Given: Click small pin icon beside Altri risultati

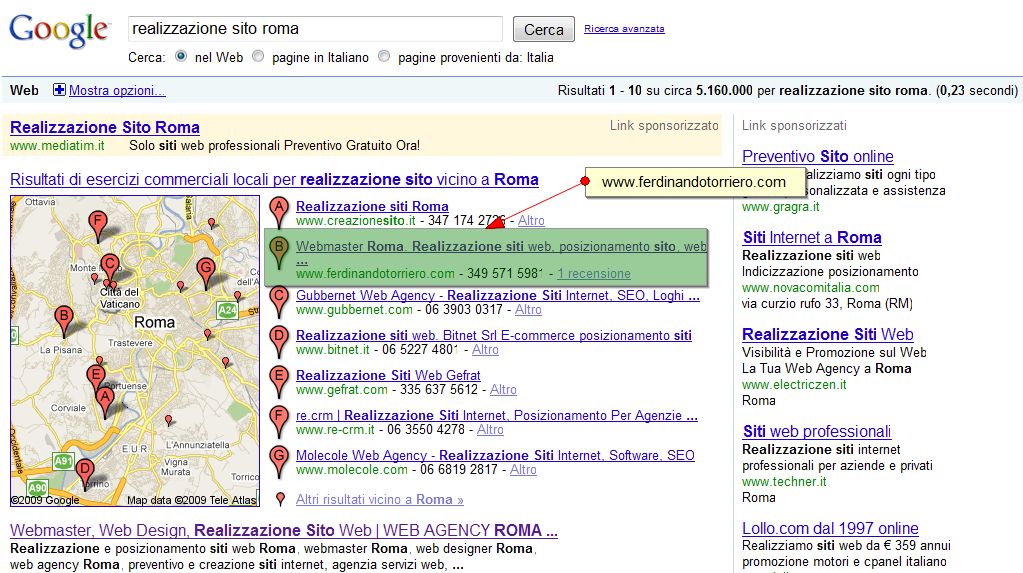Looking at the screenshot, I should click(x=281, y=499).
